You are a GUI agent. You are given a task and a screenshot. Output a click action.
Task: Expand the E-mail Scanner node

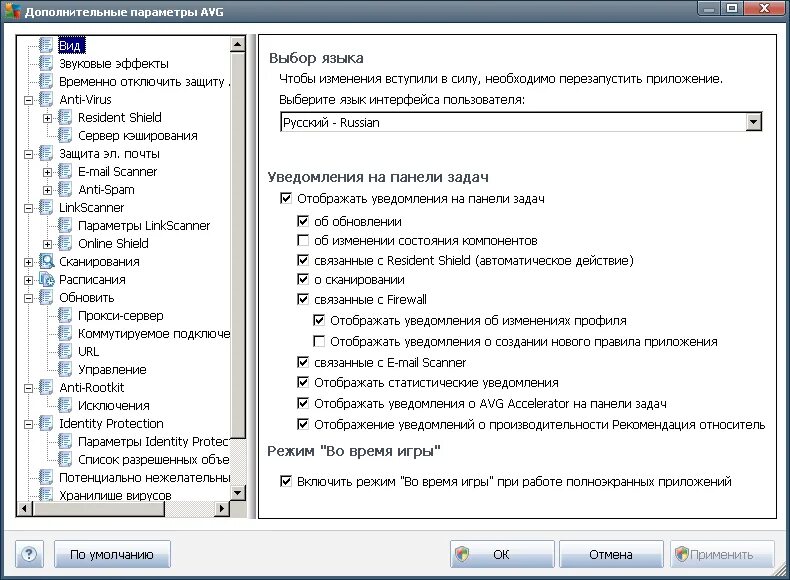point(47,172)
